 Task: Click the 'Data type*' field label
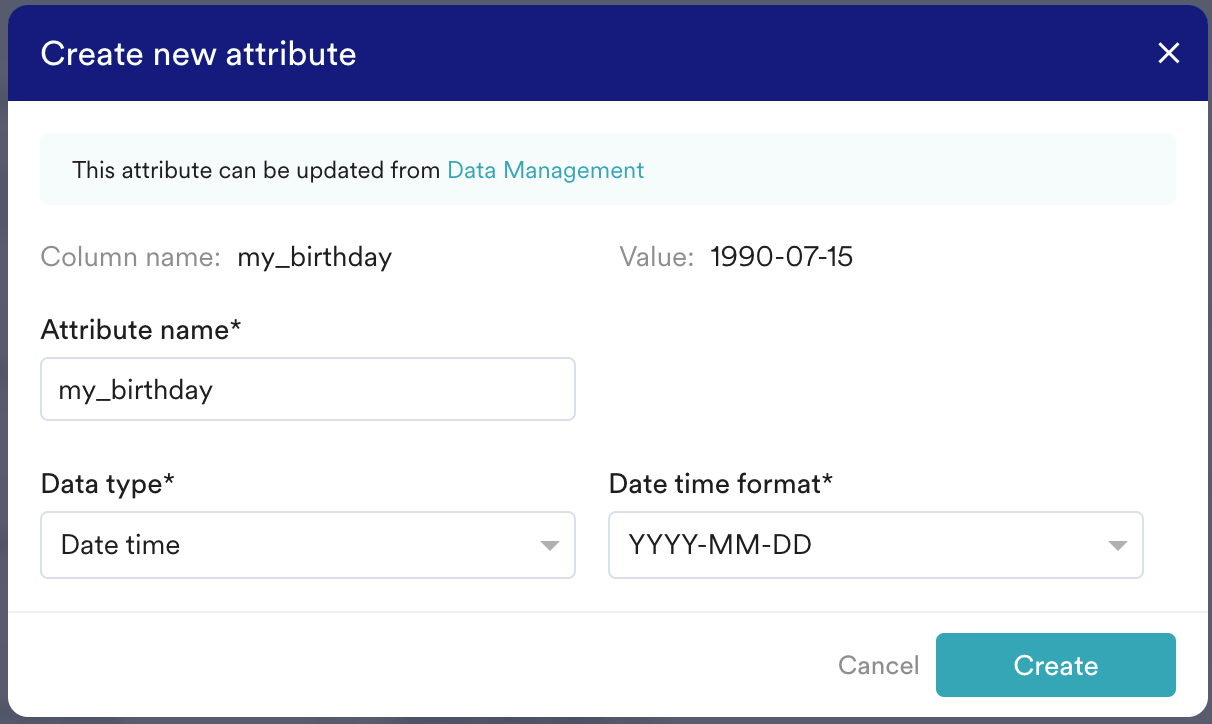[x=107, y=484]
